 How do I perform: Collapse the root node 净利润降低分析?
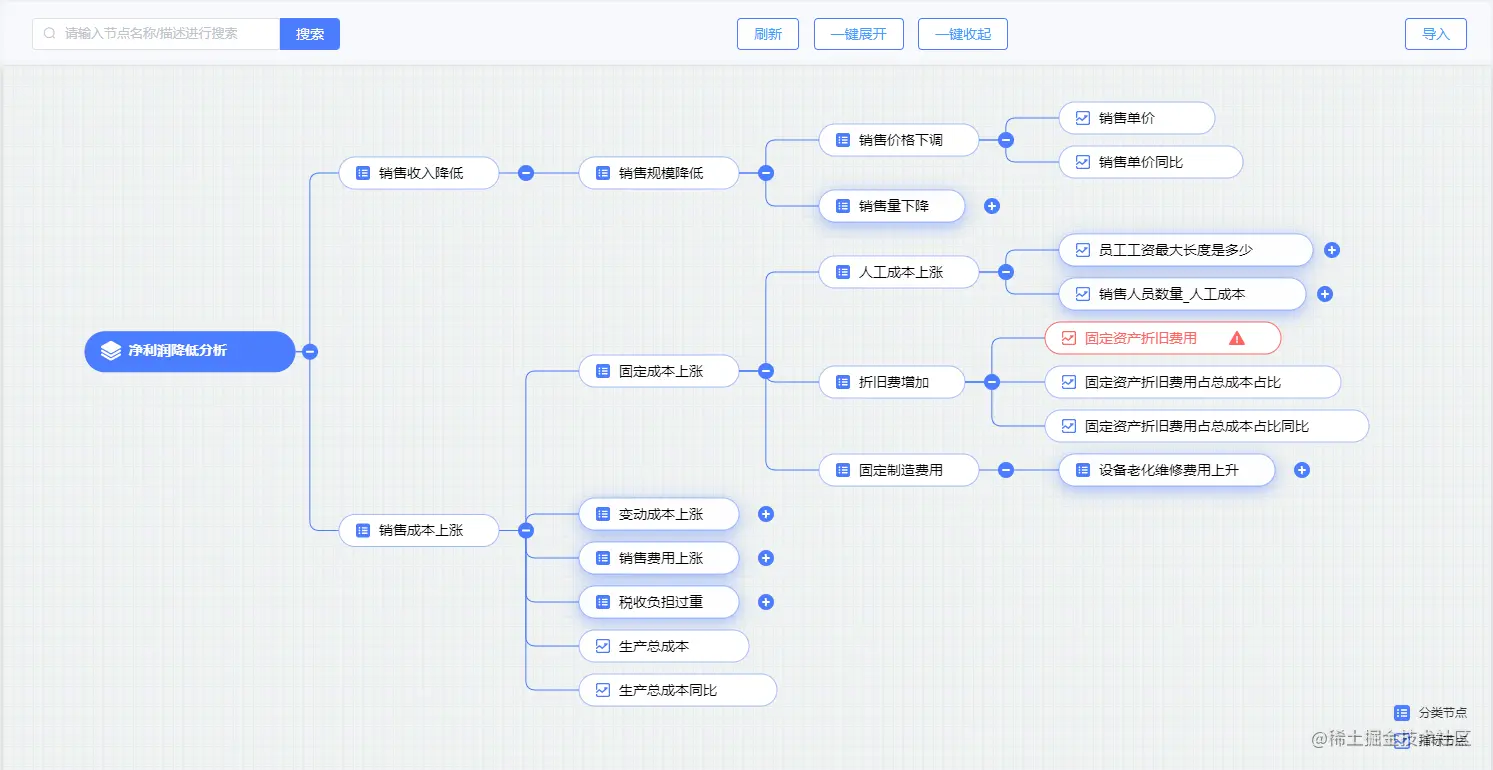(x=310, y=351)
